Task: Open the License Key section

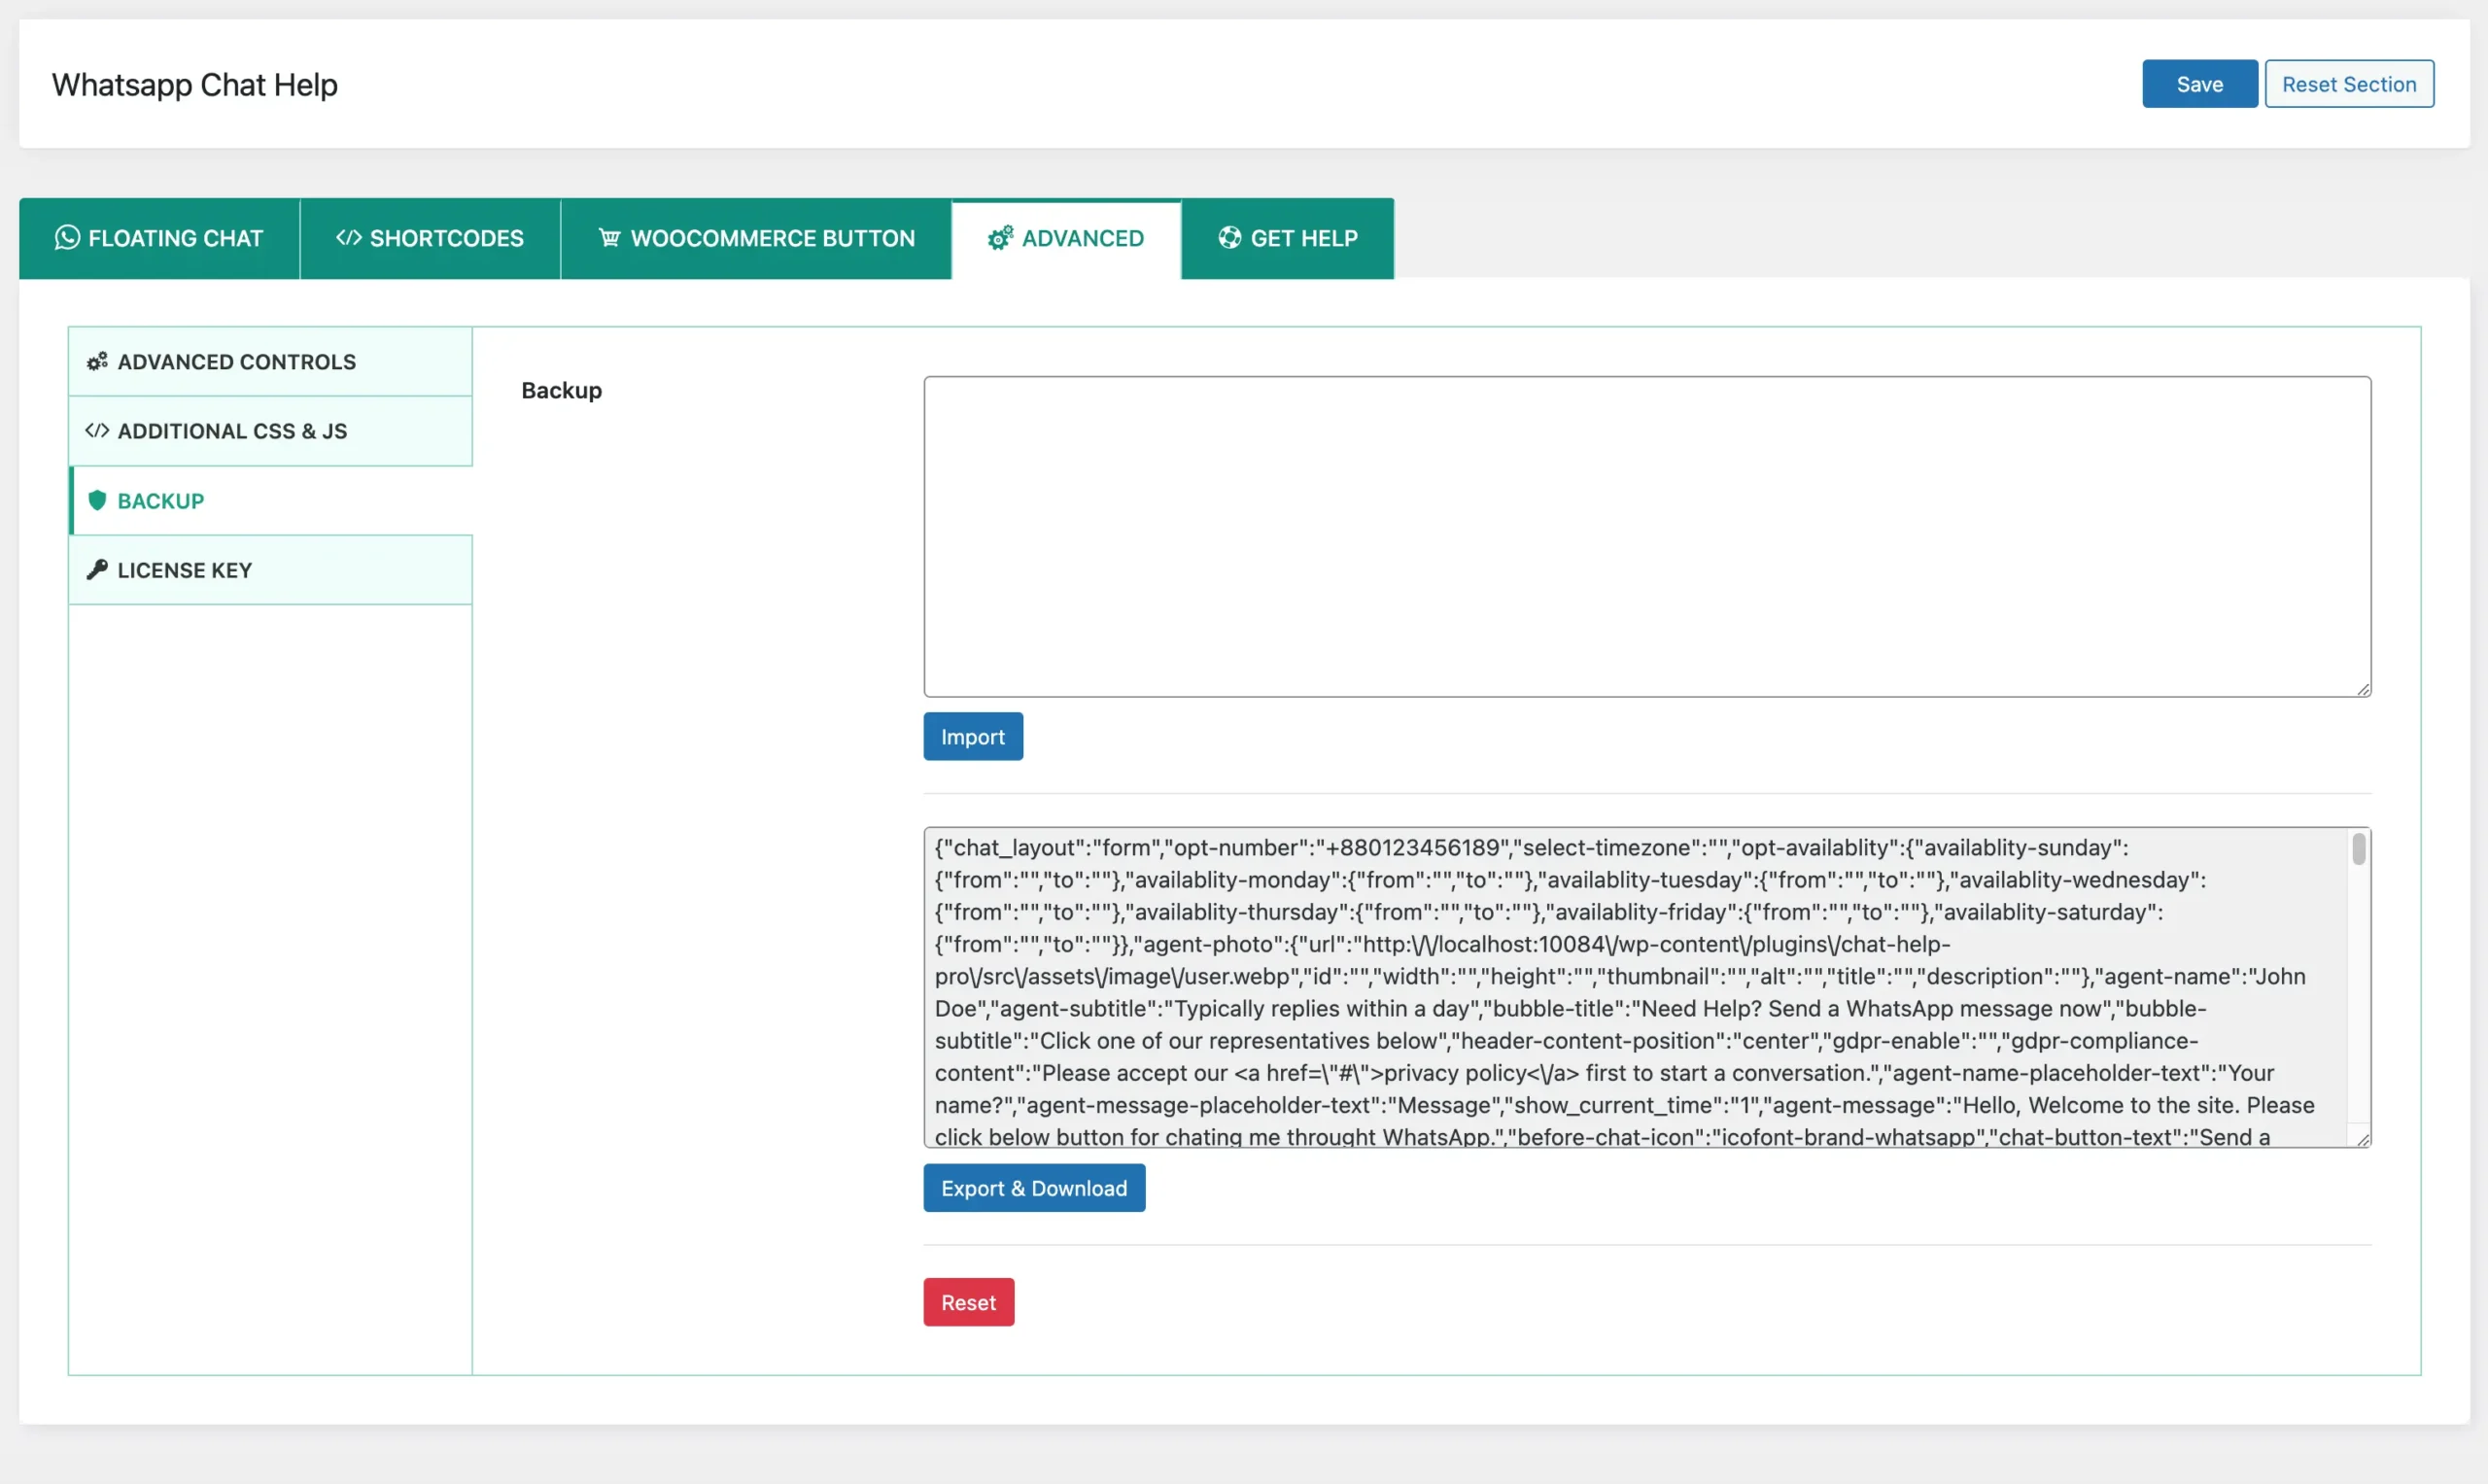Action: (x=270, y=569)
